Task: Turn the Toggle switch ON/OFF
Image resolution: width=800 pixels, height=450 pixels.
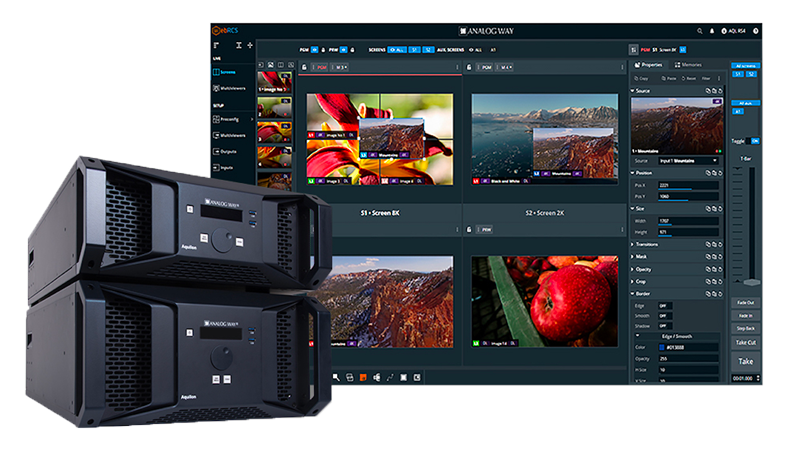Action: tap(755, 141)
